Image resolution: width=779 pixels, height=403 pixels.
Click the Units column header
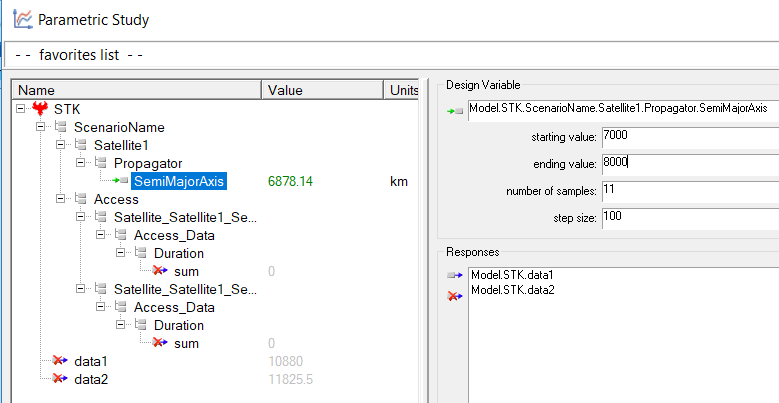pos(401,90)
